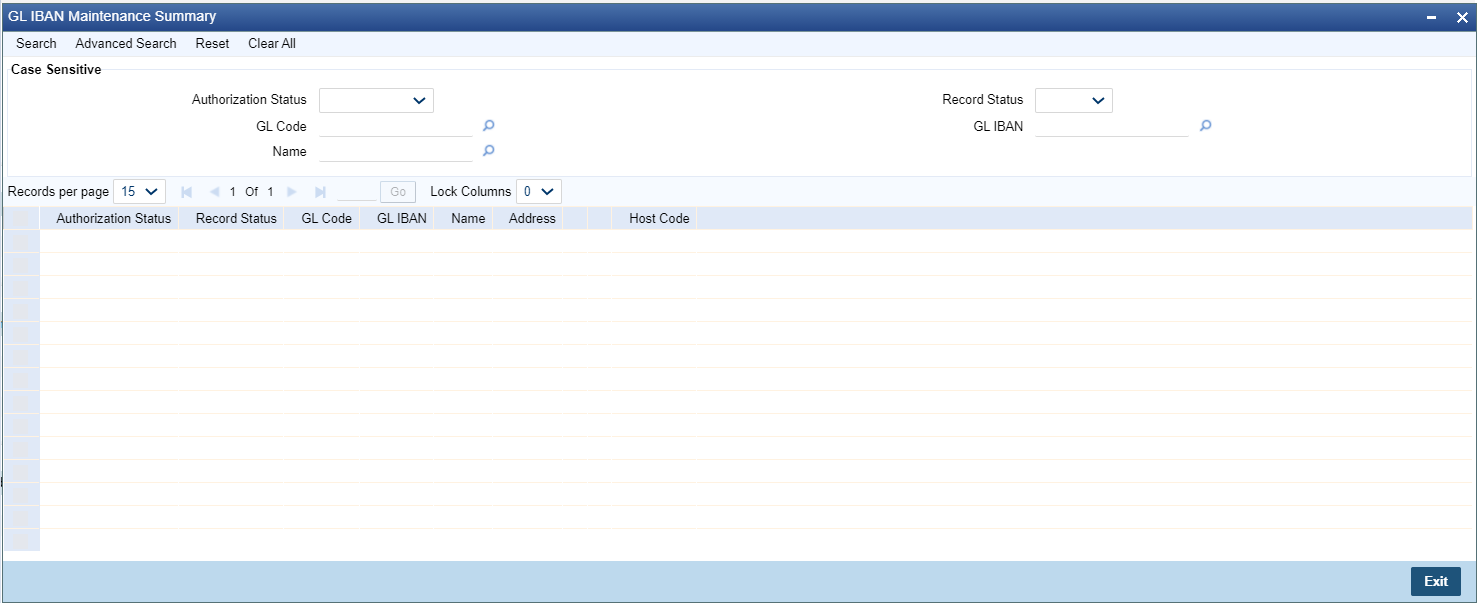Image resolution: width=1479 pixels, height=603 pixels.
Task: Close the GL IBAN Maintenance Summary window
Action: (1461, 17)
